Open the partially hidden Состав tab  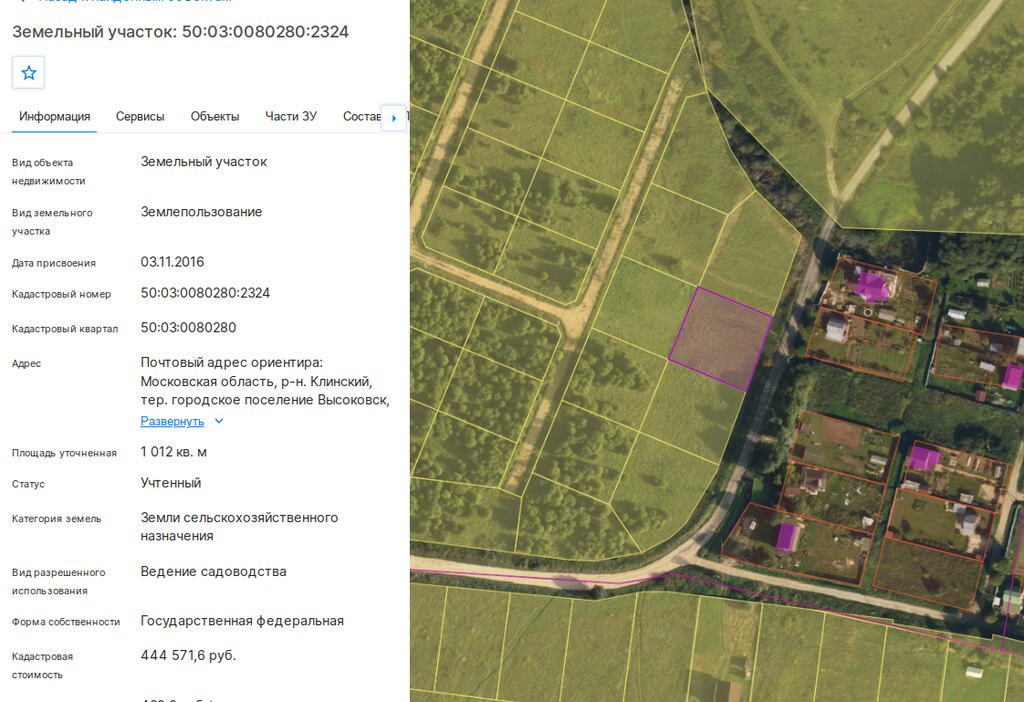pos(361,116)
